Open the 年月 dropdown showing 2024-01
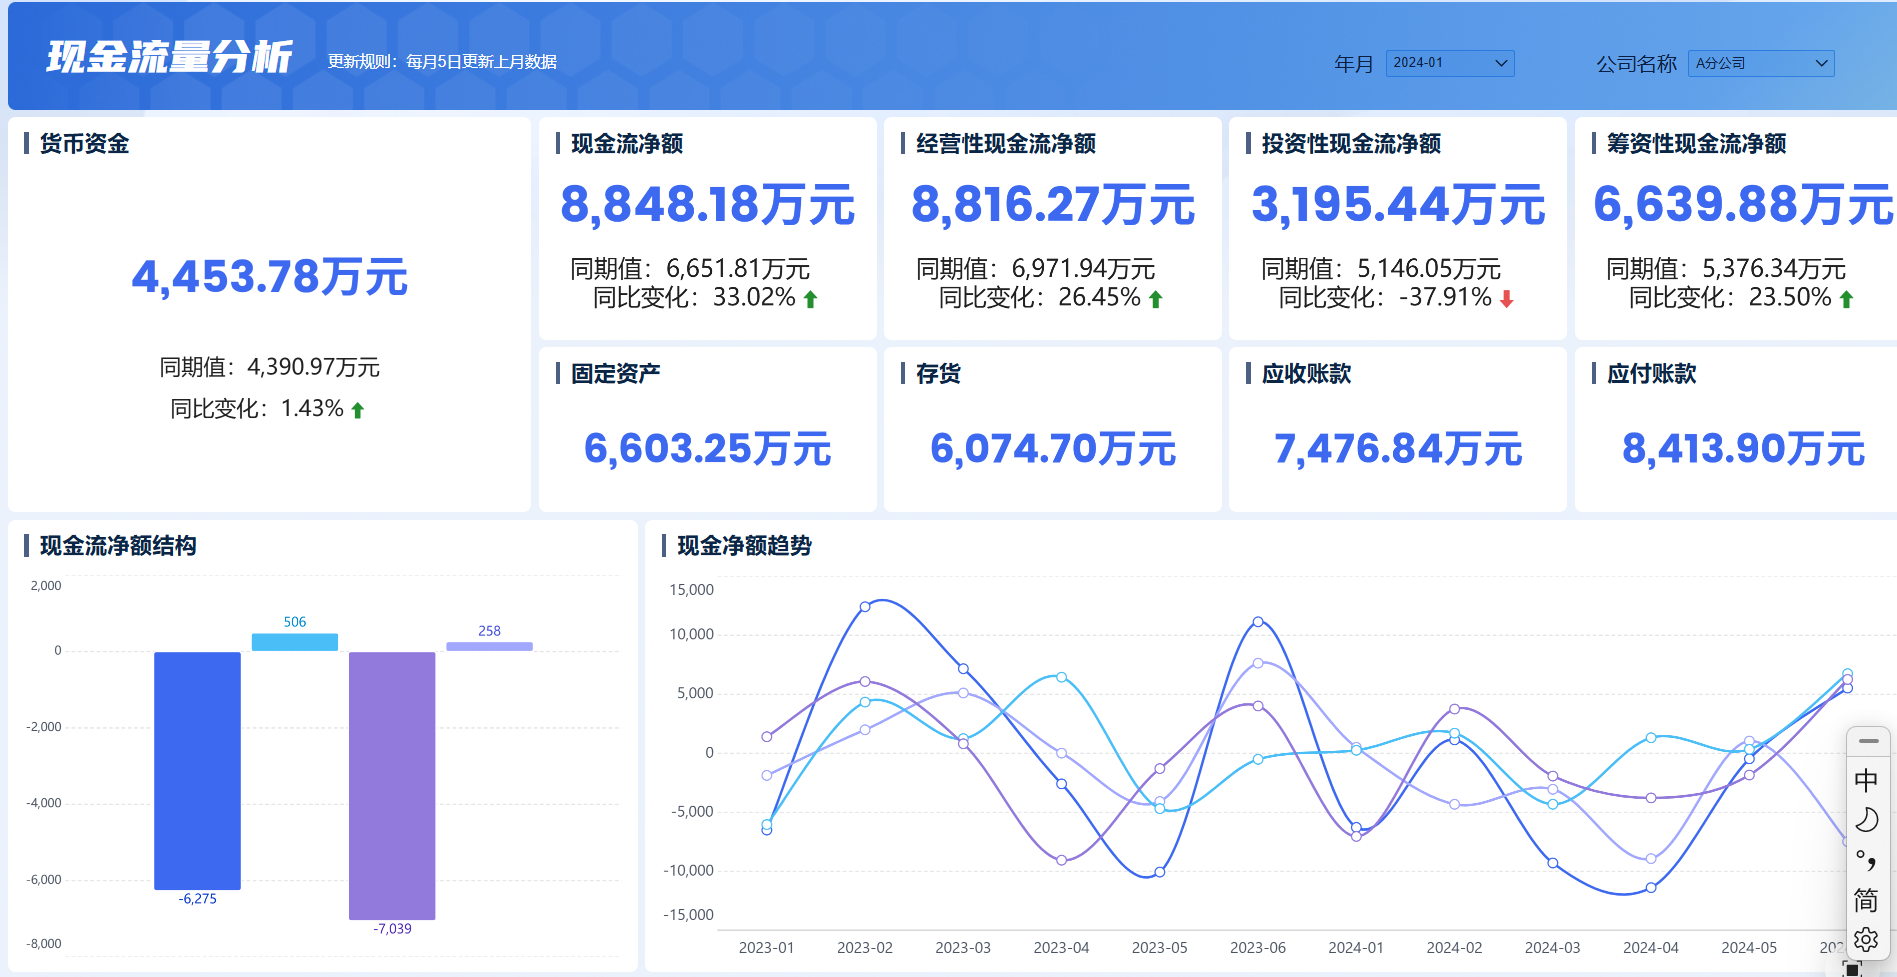Screen dimensions: 1897x977 pyautogui.click(x=1449, y=63)
